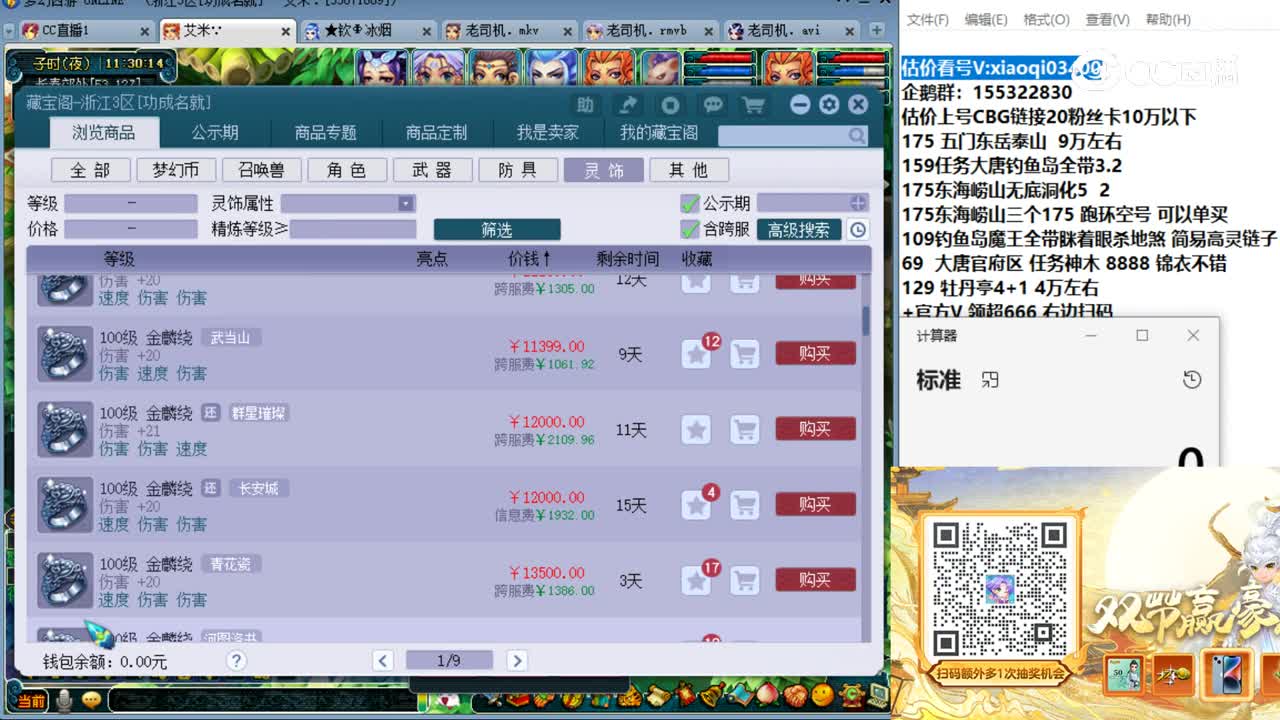Image resolution: width=1280 pixels, height=720 pixels.
Task: Add the 群星璀璨 item to cart
Action: tap(744, 430)
